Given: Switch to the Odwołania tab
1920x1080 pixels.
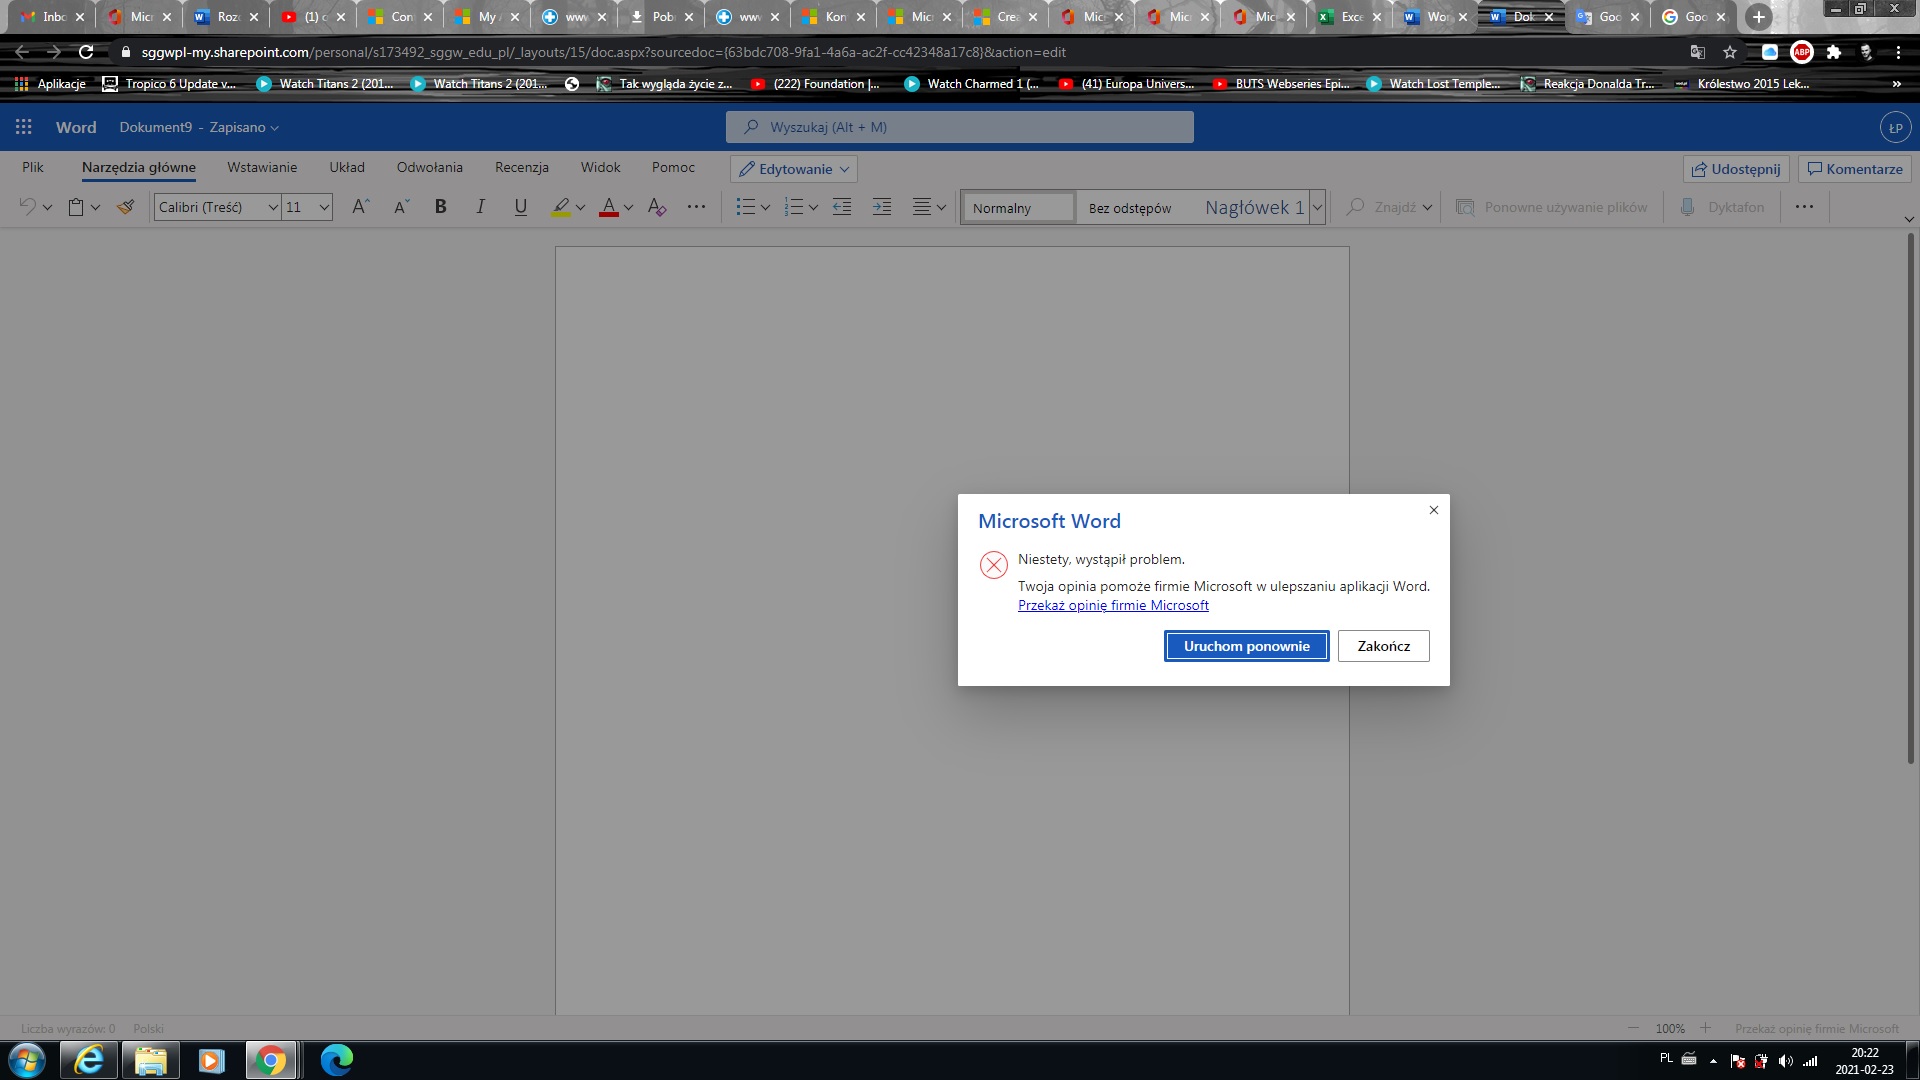Looking at the screenshot, I should [430, 167].
